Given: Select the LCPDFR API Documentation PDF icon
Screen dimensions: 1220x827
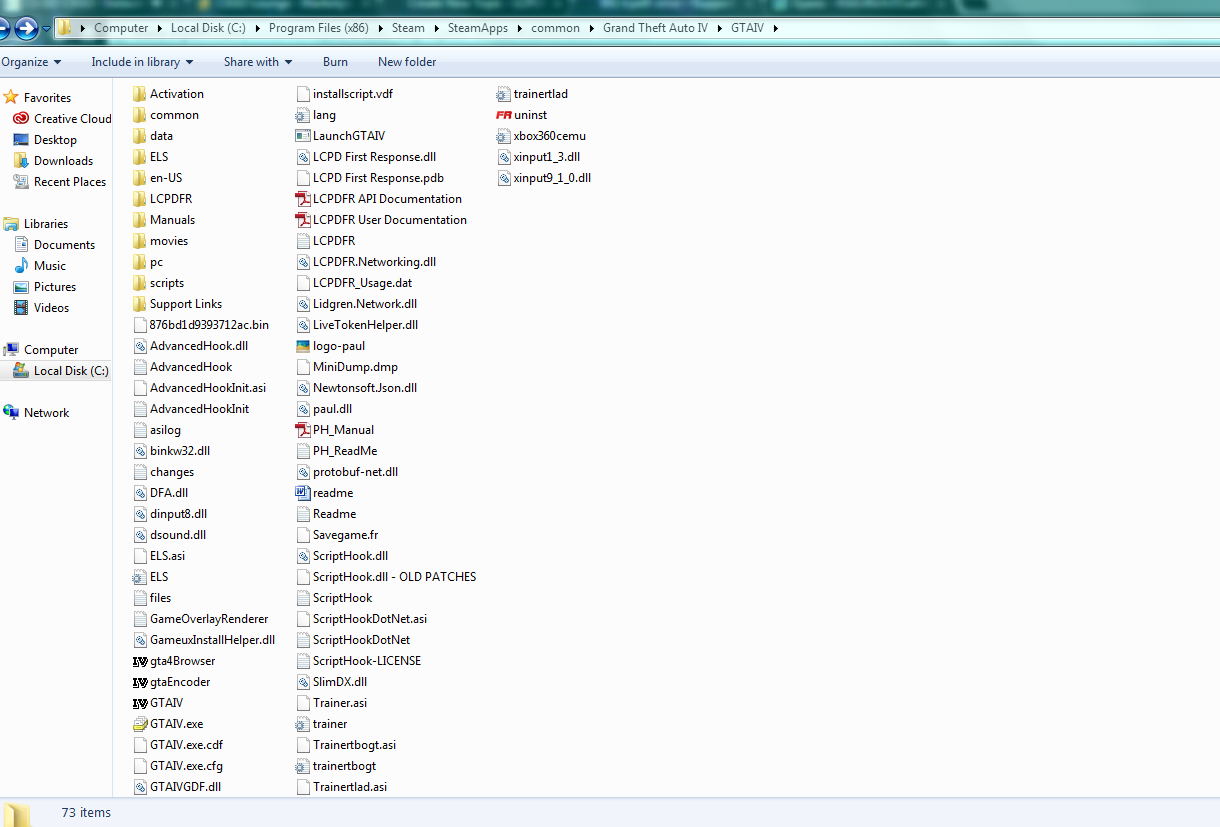Looking at the screenshot, I should pyautogui.click(x=303, y=199).
